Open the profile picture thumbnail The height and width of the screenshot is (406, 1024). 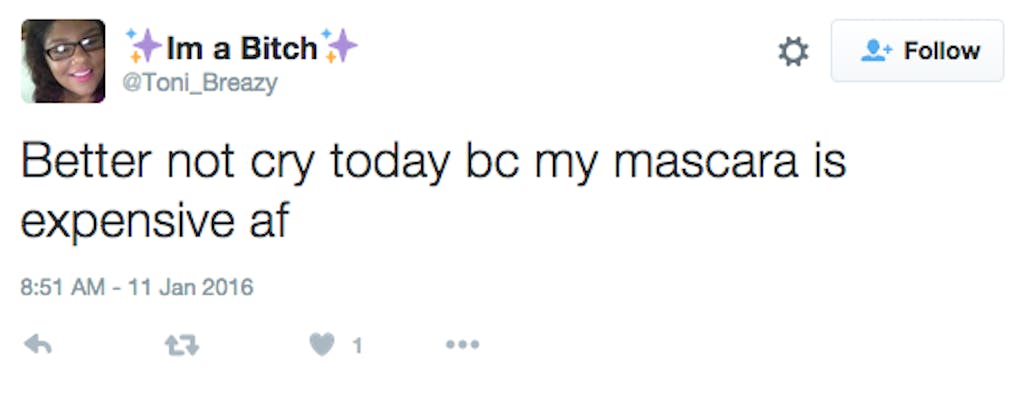tap(63, 61)
